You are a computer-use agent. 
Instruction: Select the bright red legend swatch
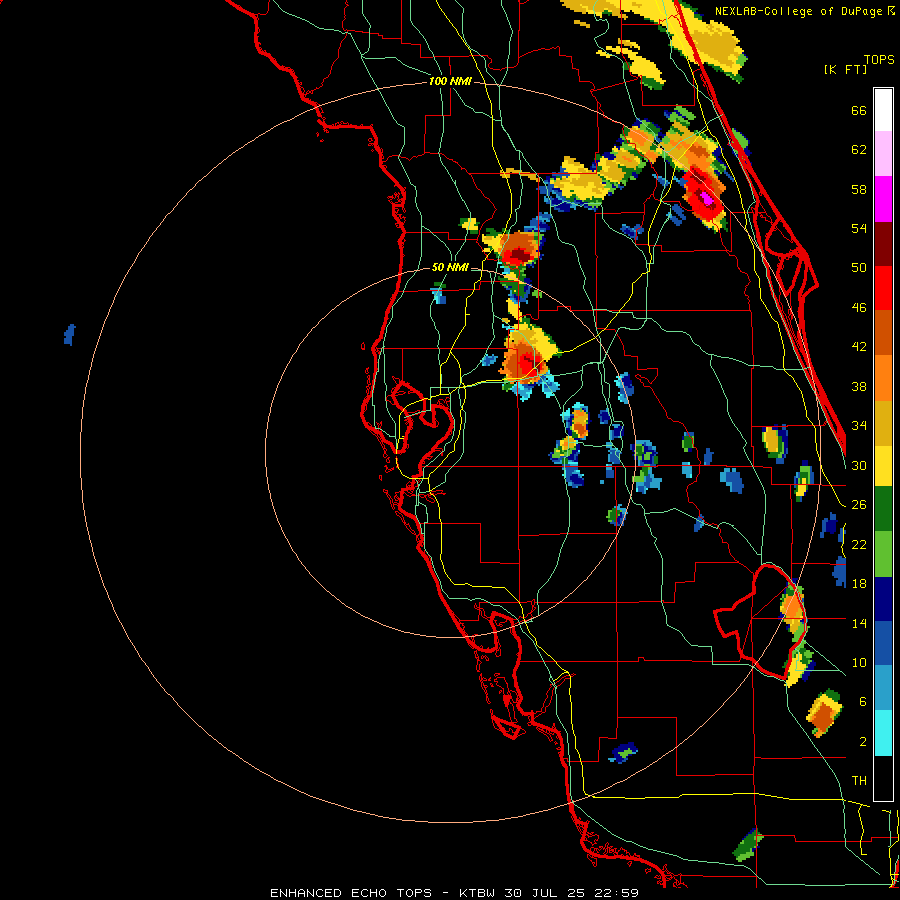point(883,288)
